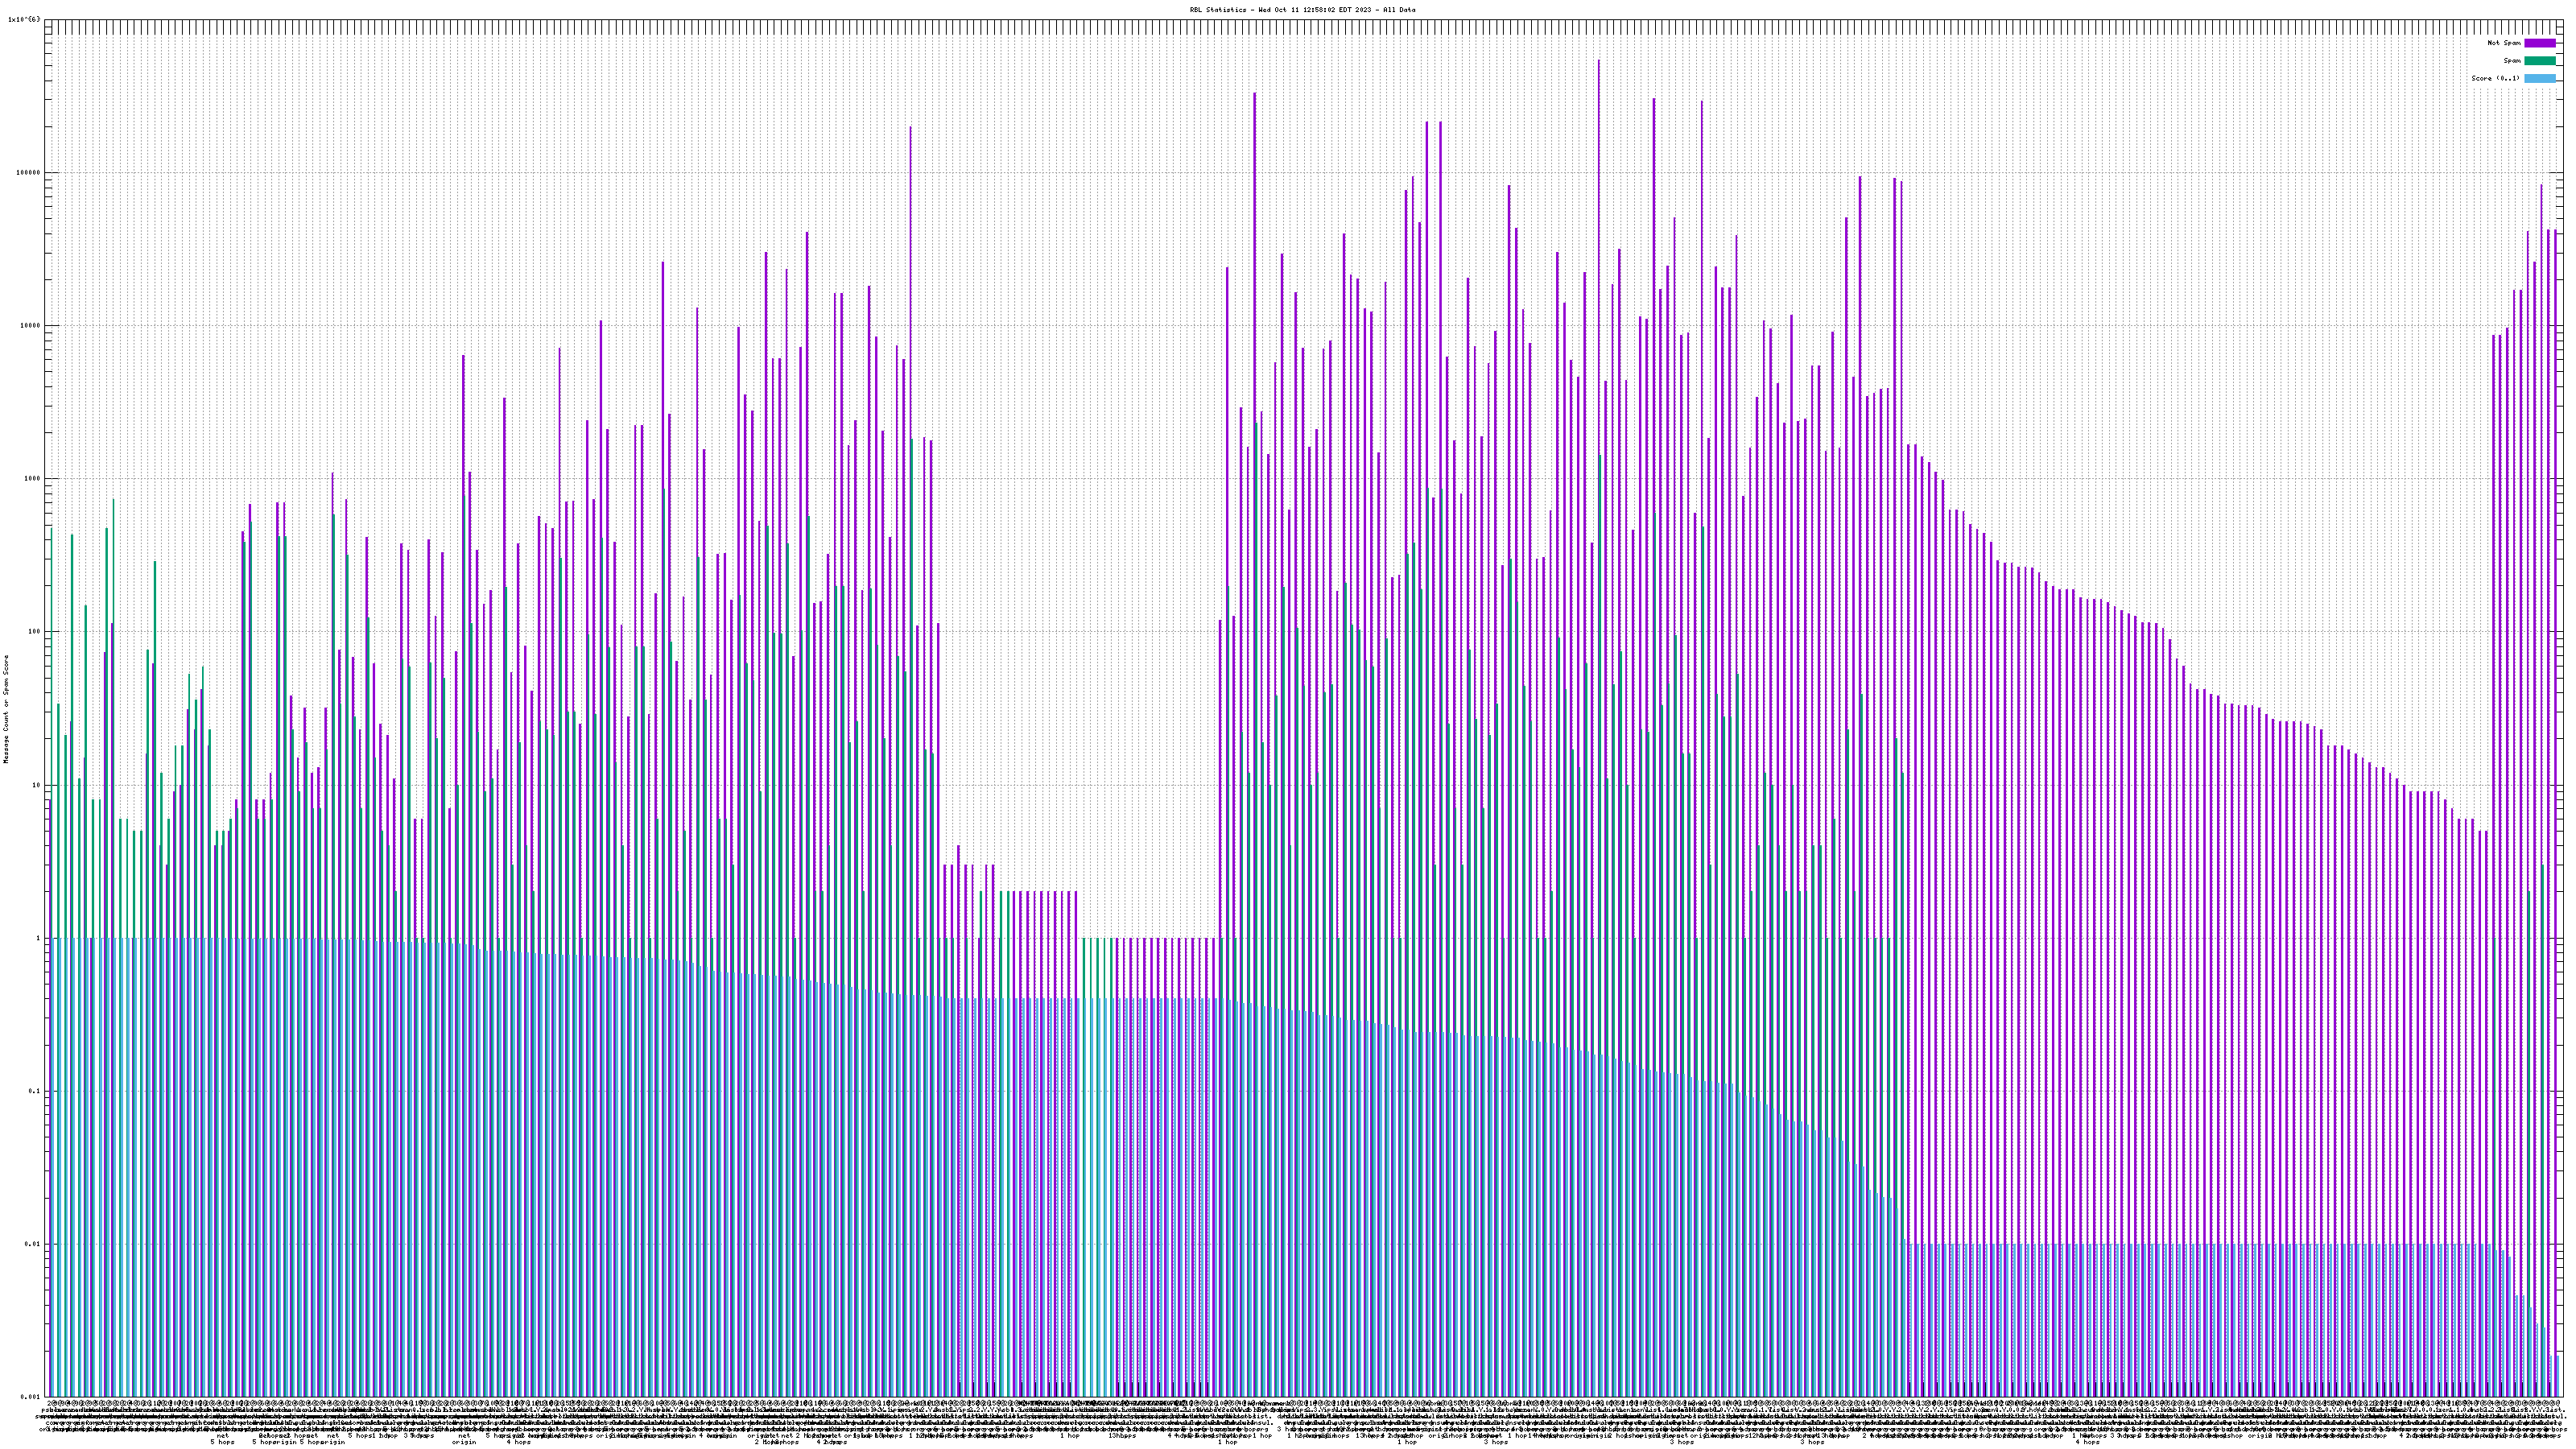Select the 'Score (0..1)' legend label

(x=2495, y=78)
